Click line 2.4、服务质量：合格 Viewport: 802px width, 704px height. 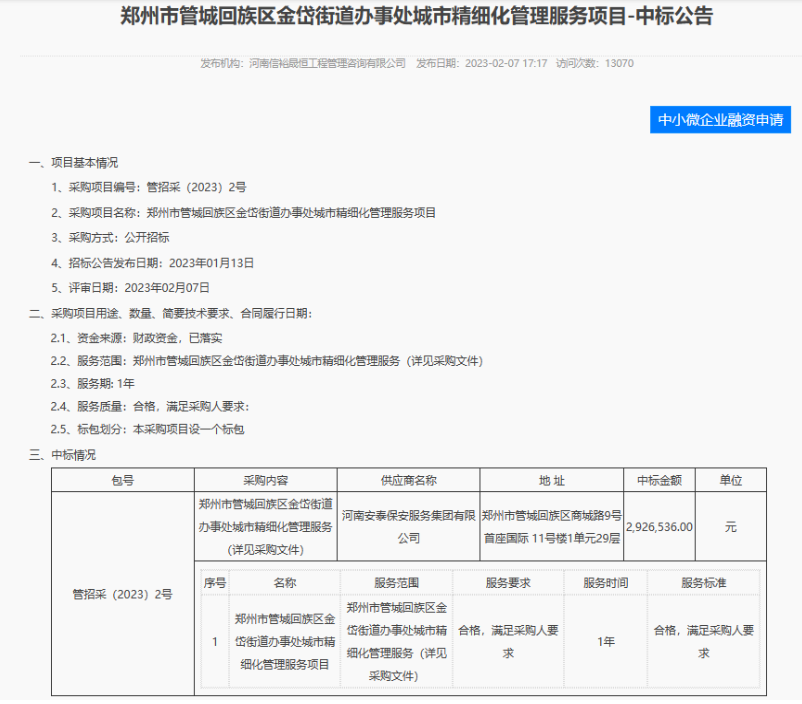pyautogui.click(x=150, y=406)
